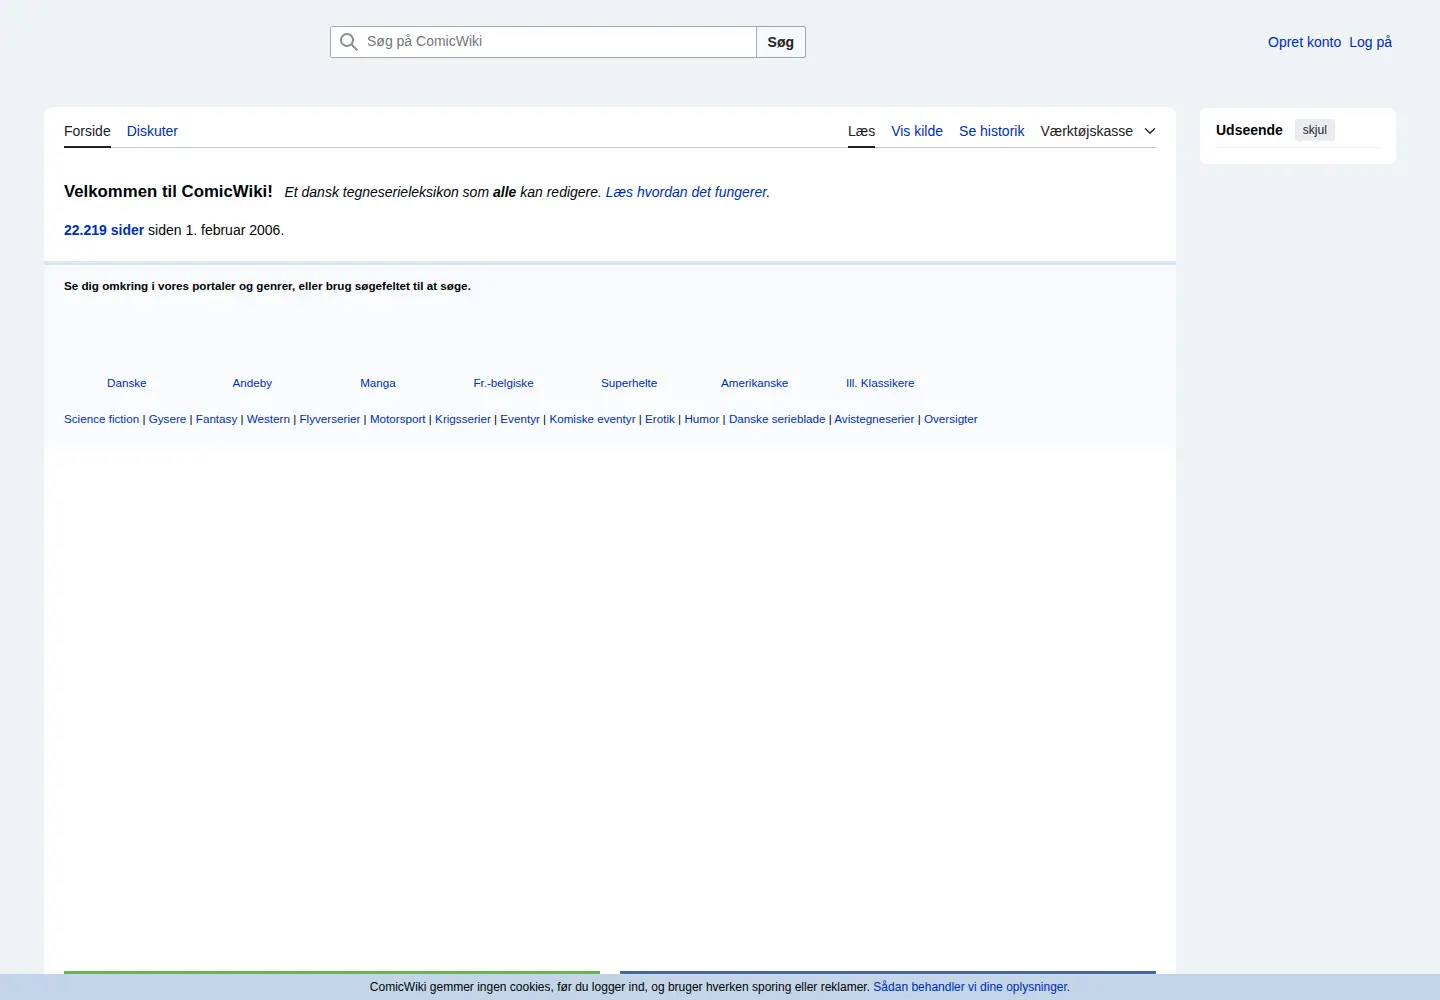Open the Ill. Klassikere portal
1440x1000 pixels.
click(880, 383)
